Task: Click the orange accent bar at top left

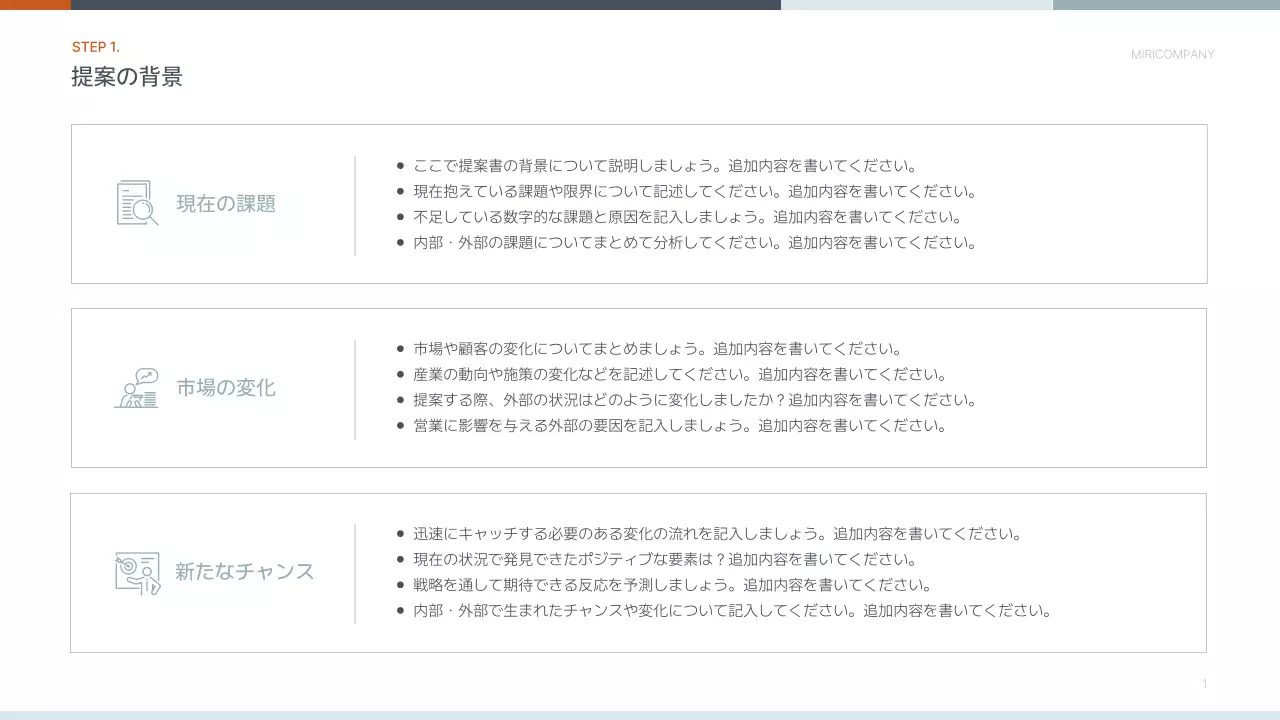Action: pyautogui.click(x=35, y=5)
